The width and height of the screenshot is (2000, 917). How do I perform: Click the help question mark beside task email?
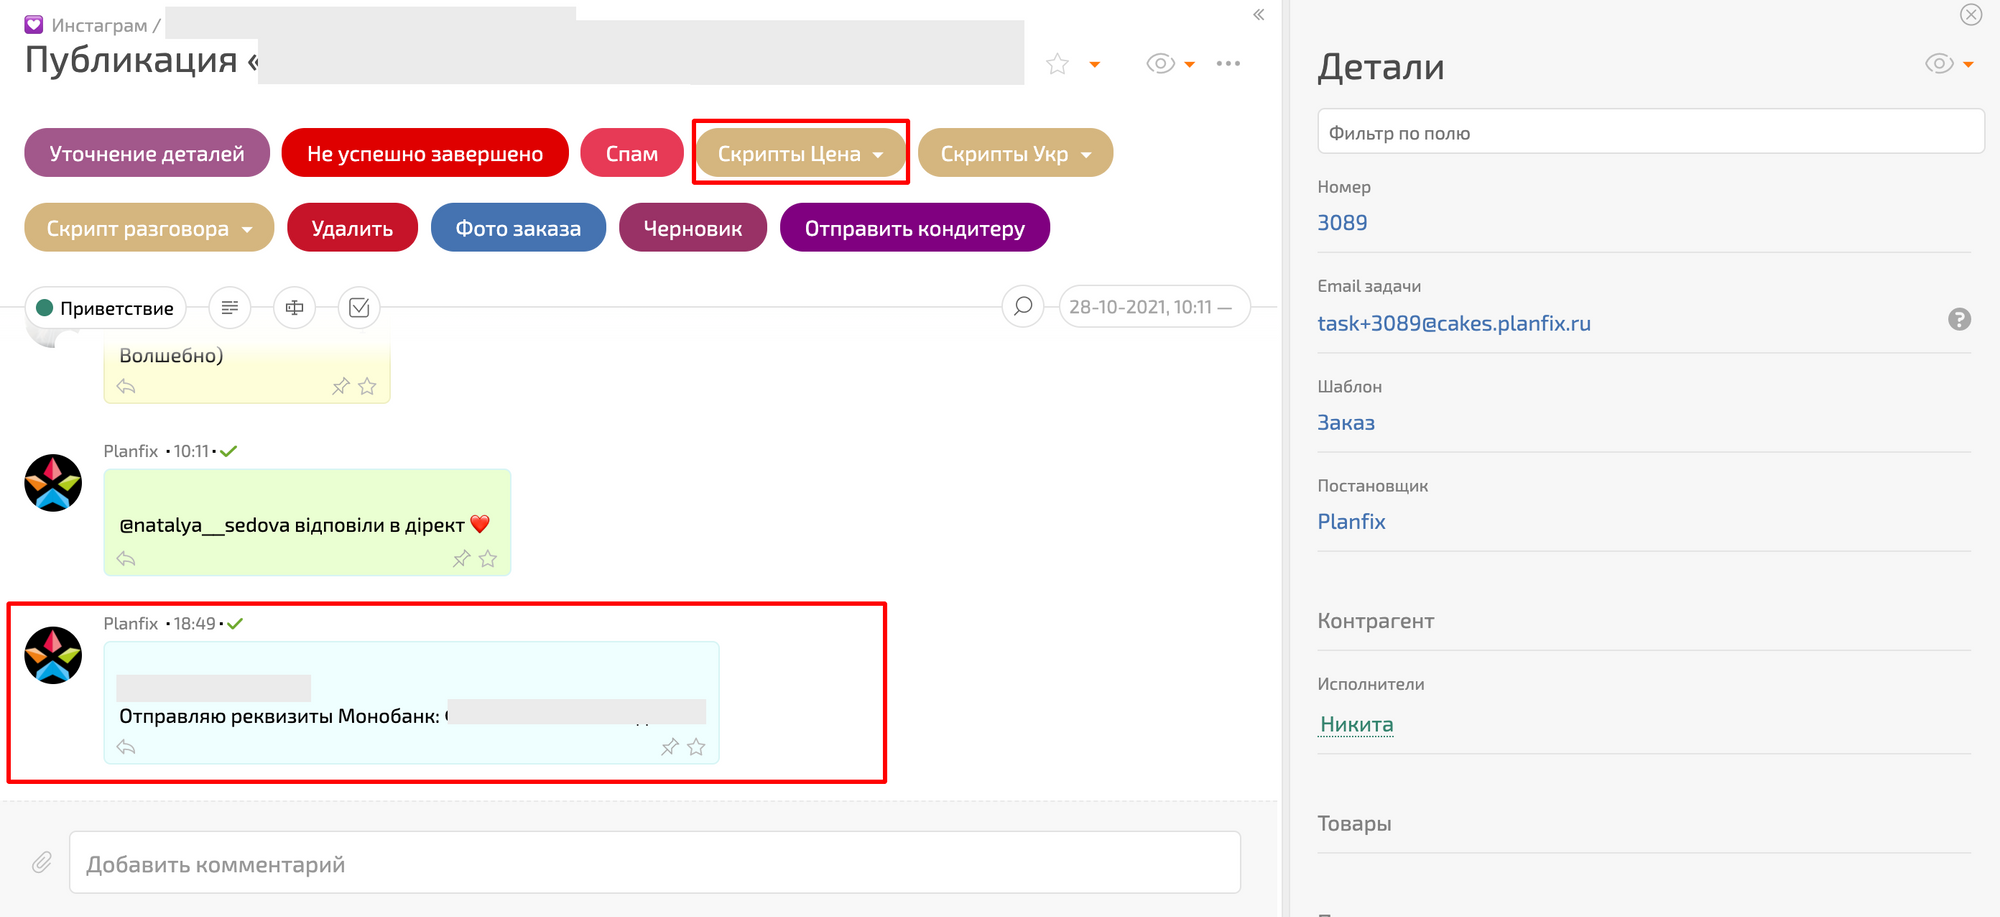click(x=1959, y=320)
